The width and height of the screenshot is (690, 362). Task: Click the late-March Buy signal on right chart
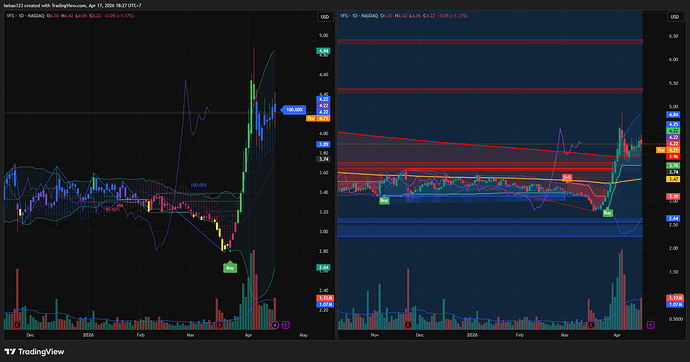[608, 213]
